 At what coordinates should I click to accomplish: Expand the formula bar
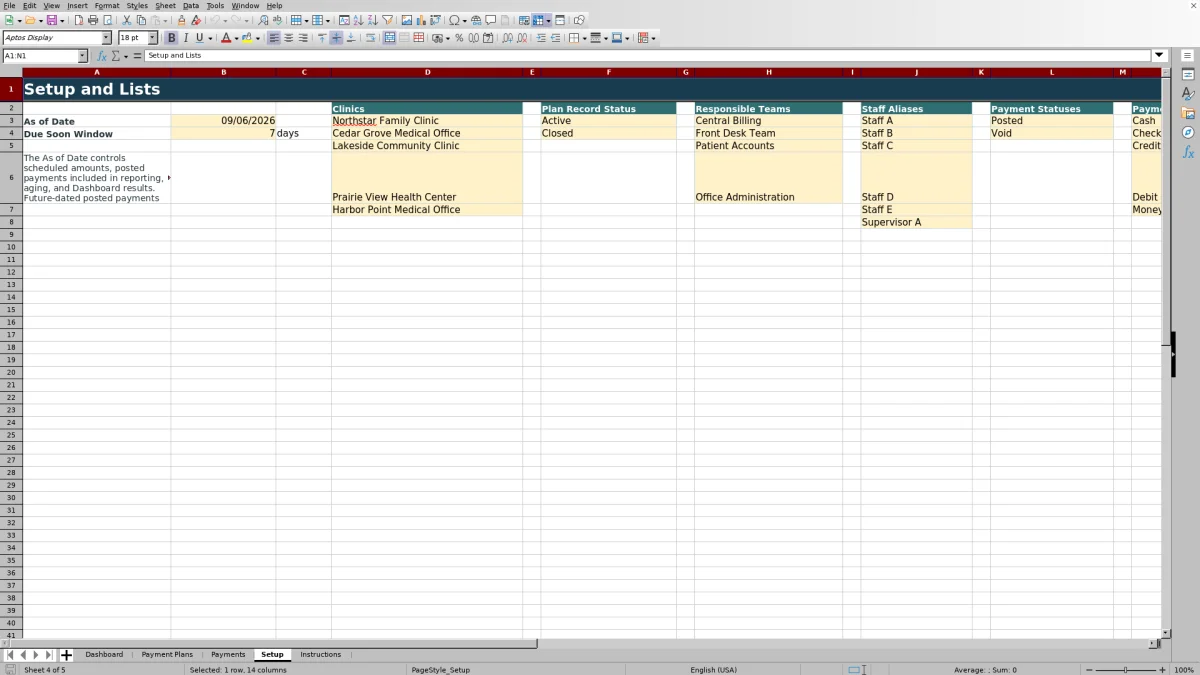click(1160, 56)
